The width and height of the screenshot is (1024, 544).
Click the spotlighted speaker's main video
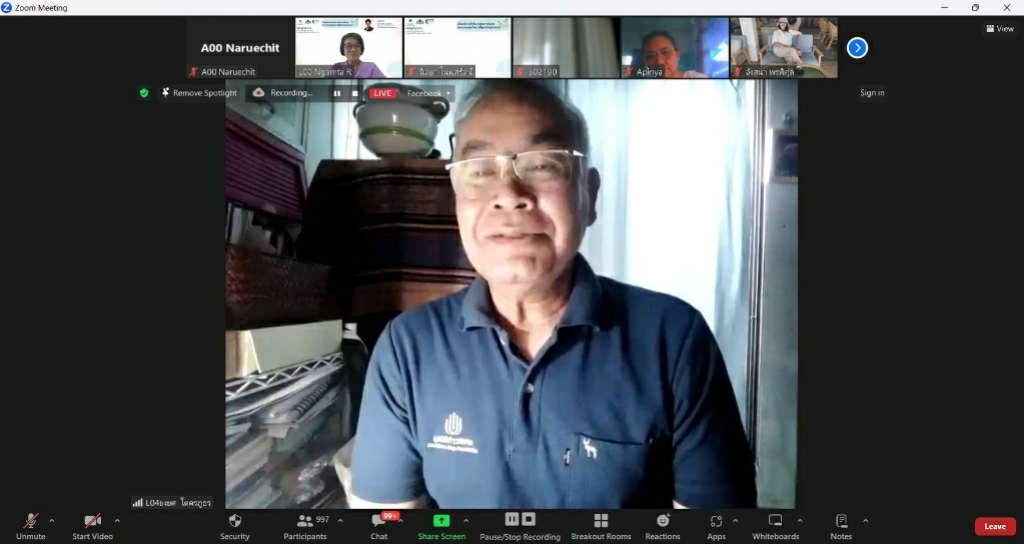coord(511,294)
